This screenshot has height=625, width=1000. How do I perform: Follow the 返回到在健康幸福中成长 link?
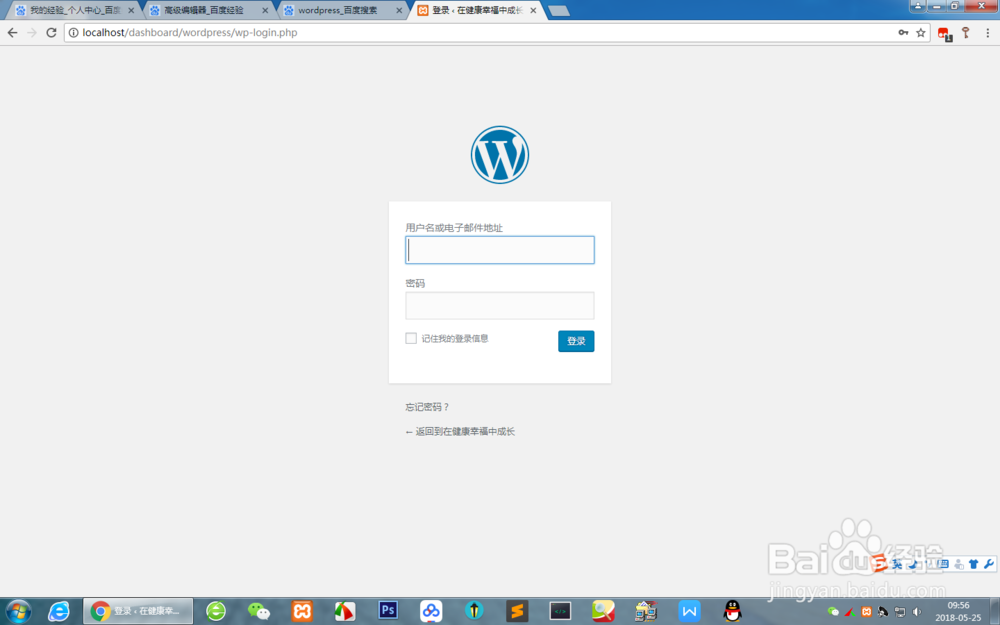(460, 430)
